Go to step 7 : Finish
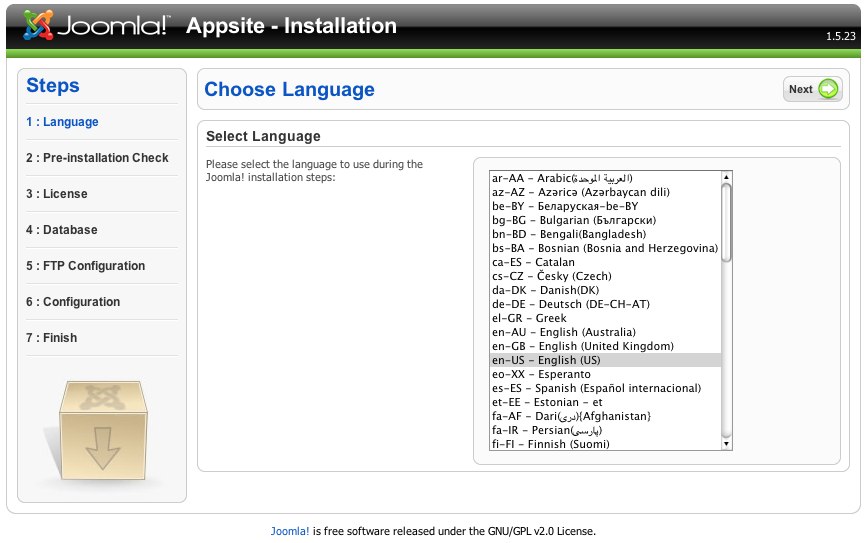Screen dimensions: 866x543 click(x=51, y=338)
